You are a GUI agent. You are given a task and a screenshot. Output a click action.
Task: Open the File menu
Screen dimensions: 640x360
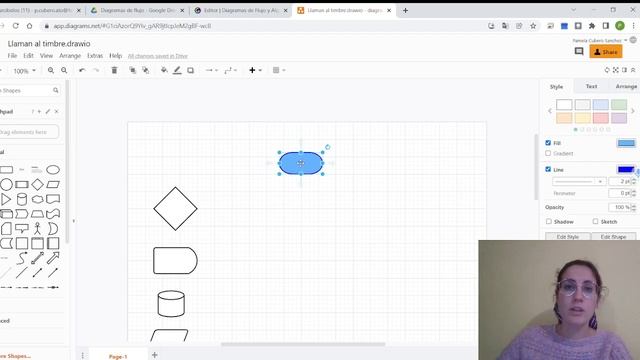click(12, 56)
